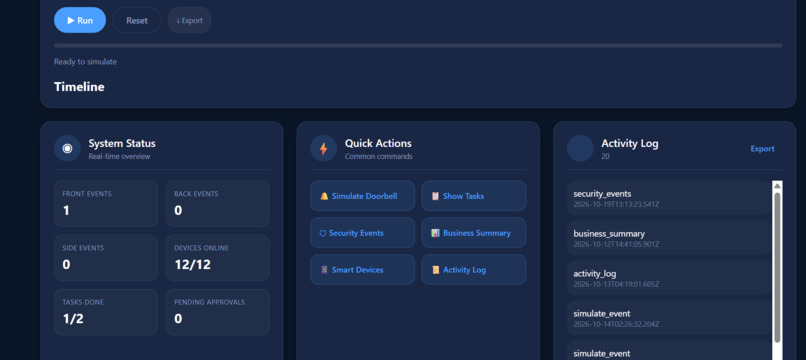The image size is (806, 360).
Task: Click the shield icon on Security Events
Action: [x=322, y=233]
